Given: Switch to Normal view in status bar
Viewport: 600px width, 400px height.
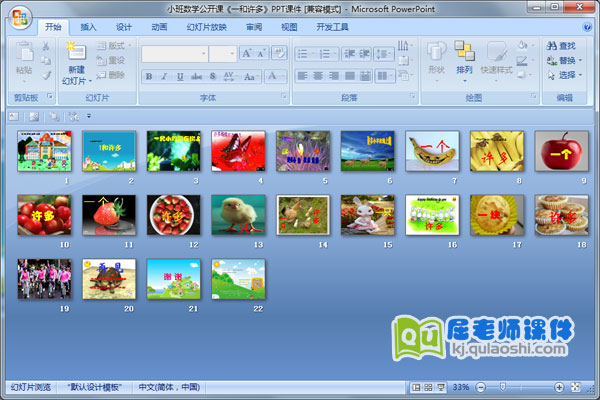Looking at the screenshot, I should click(x=416, y=387).
